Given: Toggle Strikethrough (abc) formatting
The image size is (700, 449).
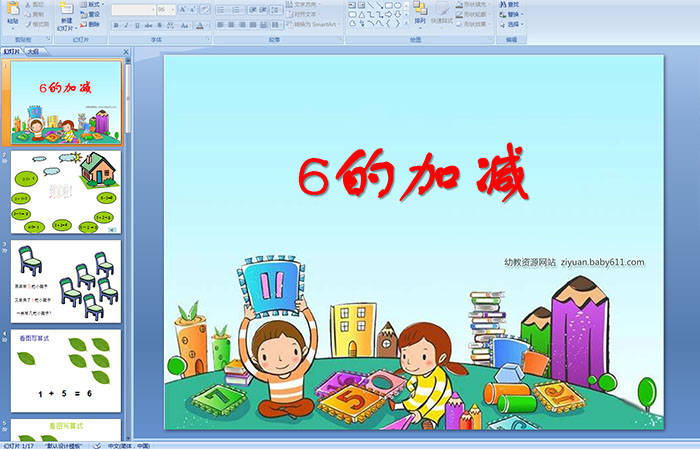Looking at the screenshot, I should 149,25.
